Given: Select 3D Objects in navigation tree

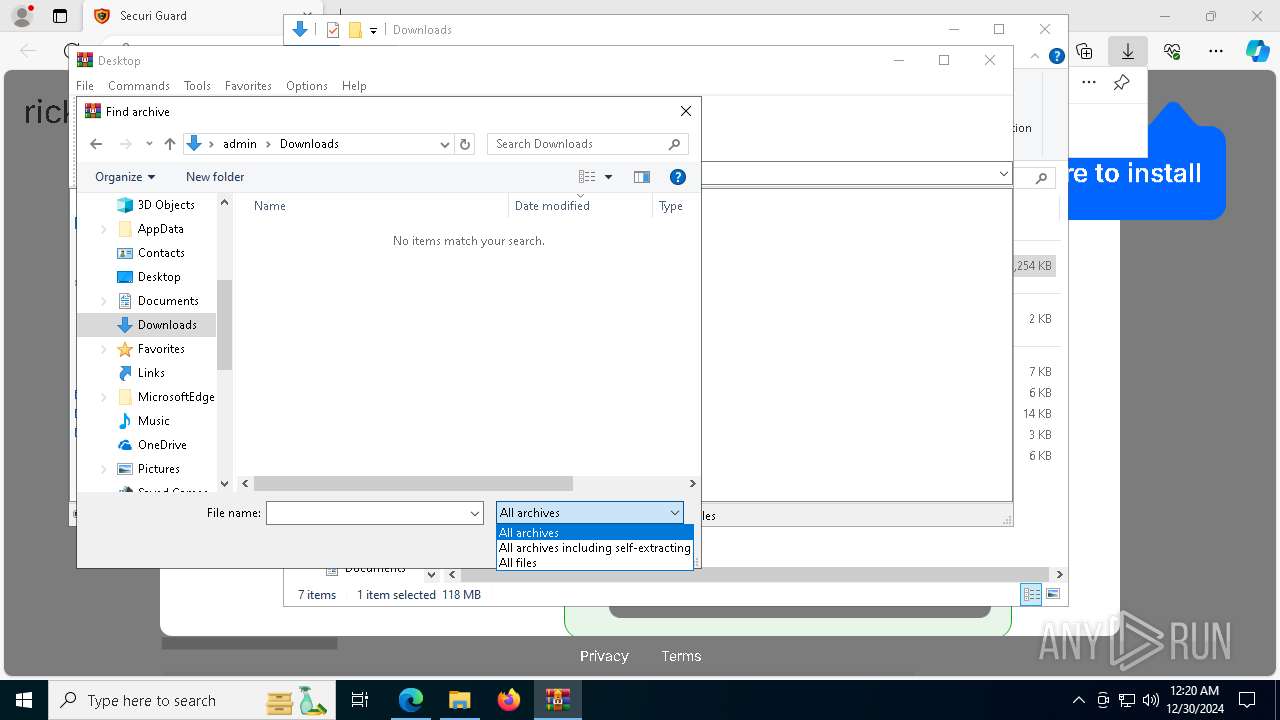Looking at the screenshot, I should tap(165, 205).
